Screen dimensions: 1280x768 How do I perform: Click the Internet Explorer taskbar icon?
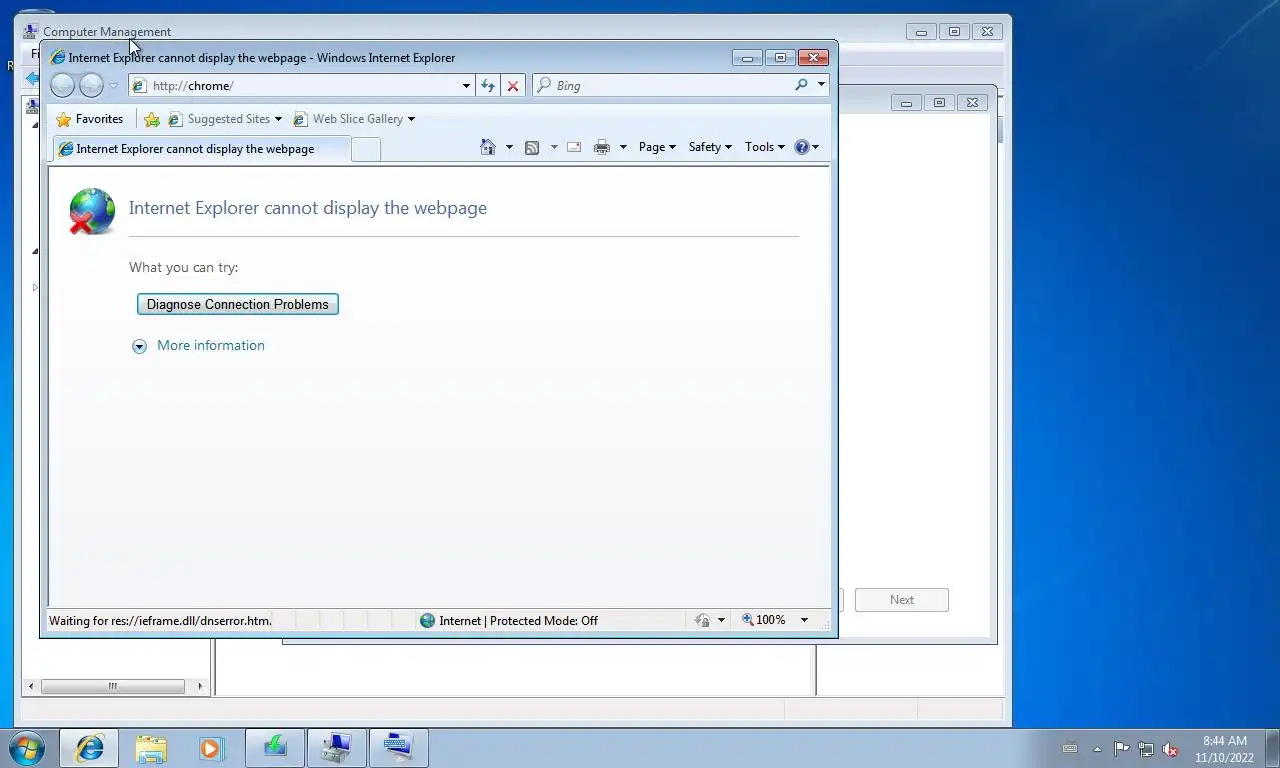click(89, 748)
